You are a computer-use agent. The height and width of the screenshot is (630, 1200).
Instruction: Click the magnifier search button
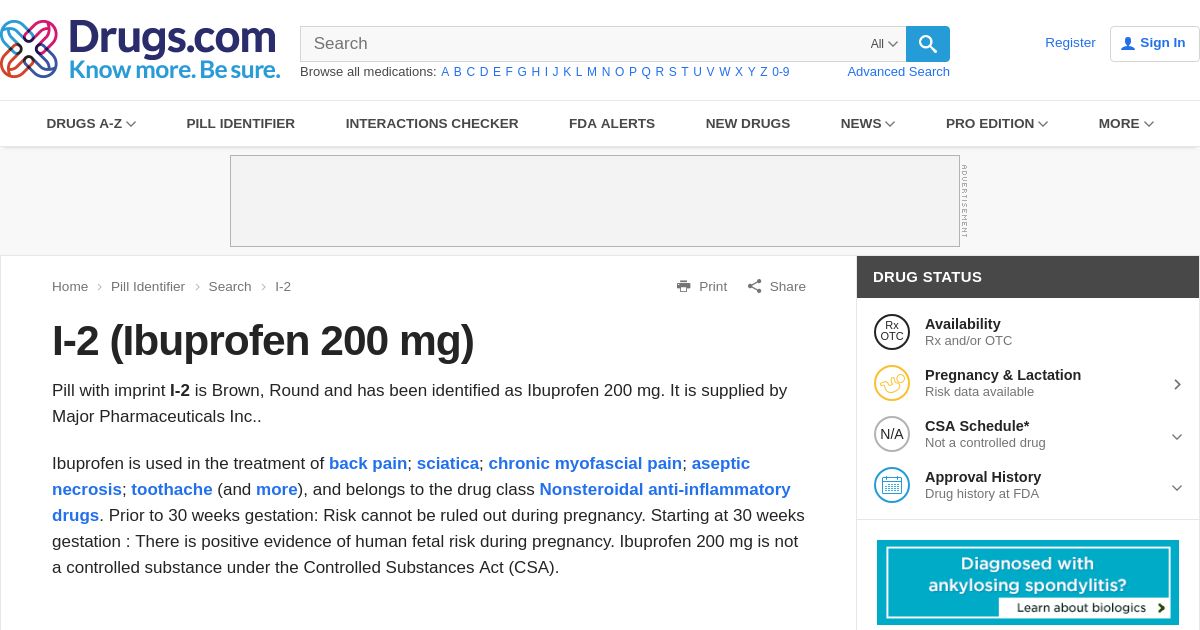pyautogui.click(x=928, y=44)
